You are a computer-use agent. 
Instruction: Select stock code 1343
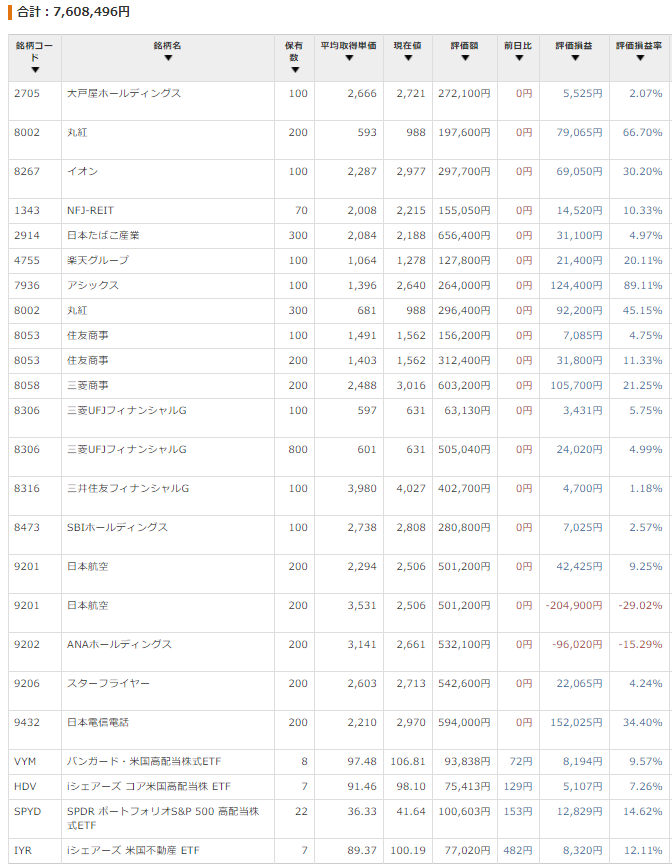tap(27, 210)
